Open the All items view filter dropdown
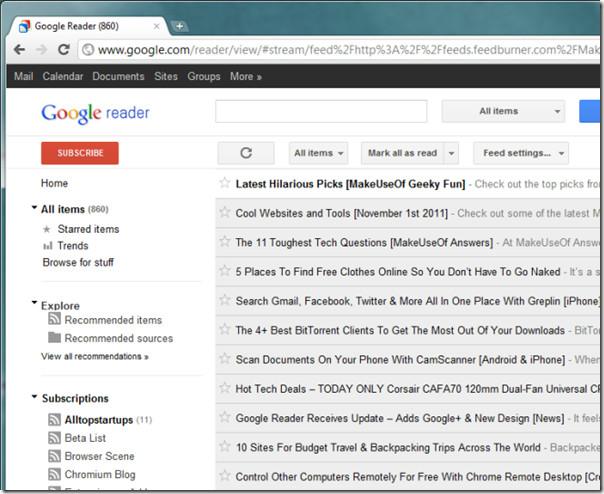Image resolution: width=604 pixels, height=494 pixels. (x=319, y=153)
